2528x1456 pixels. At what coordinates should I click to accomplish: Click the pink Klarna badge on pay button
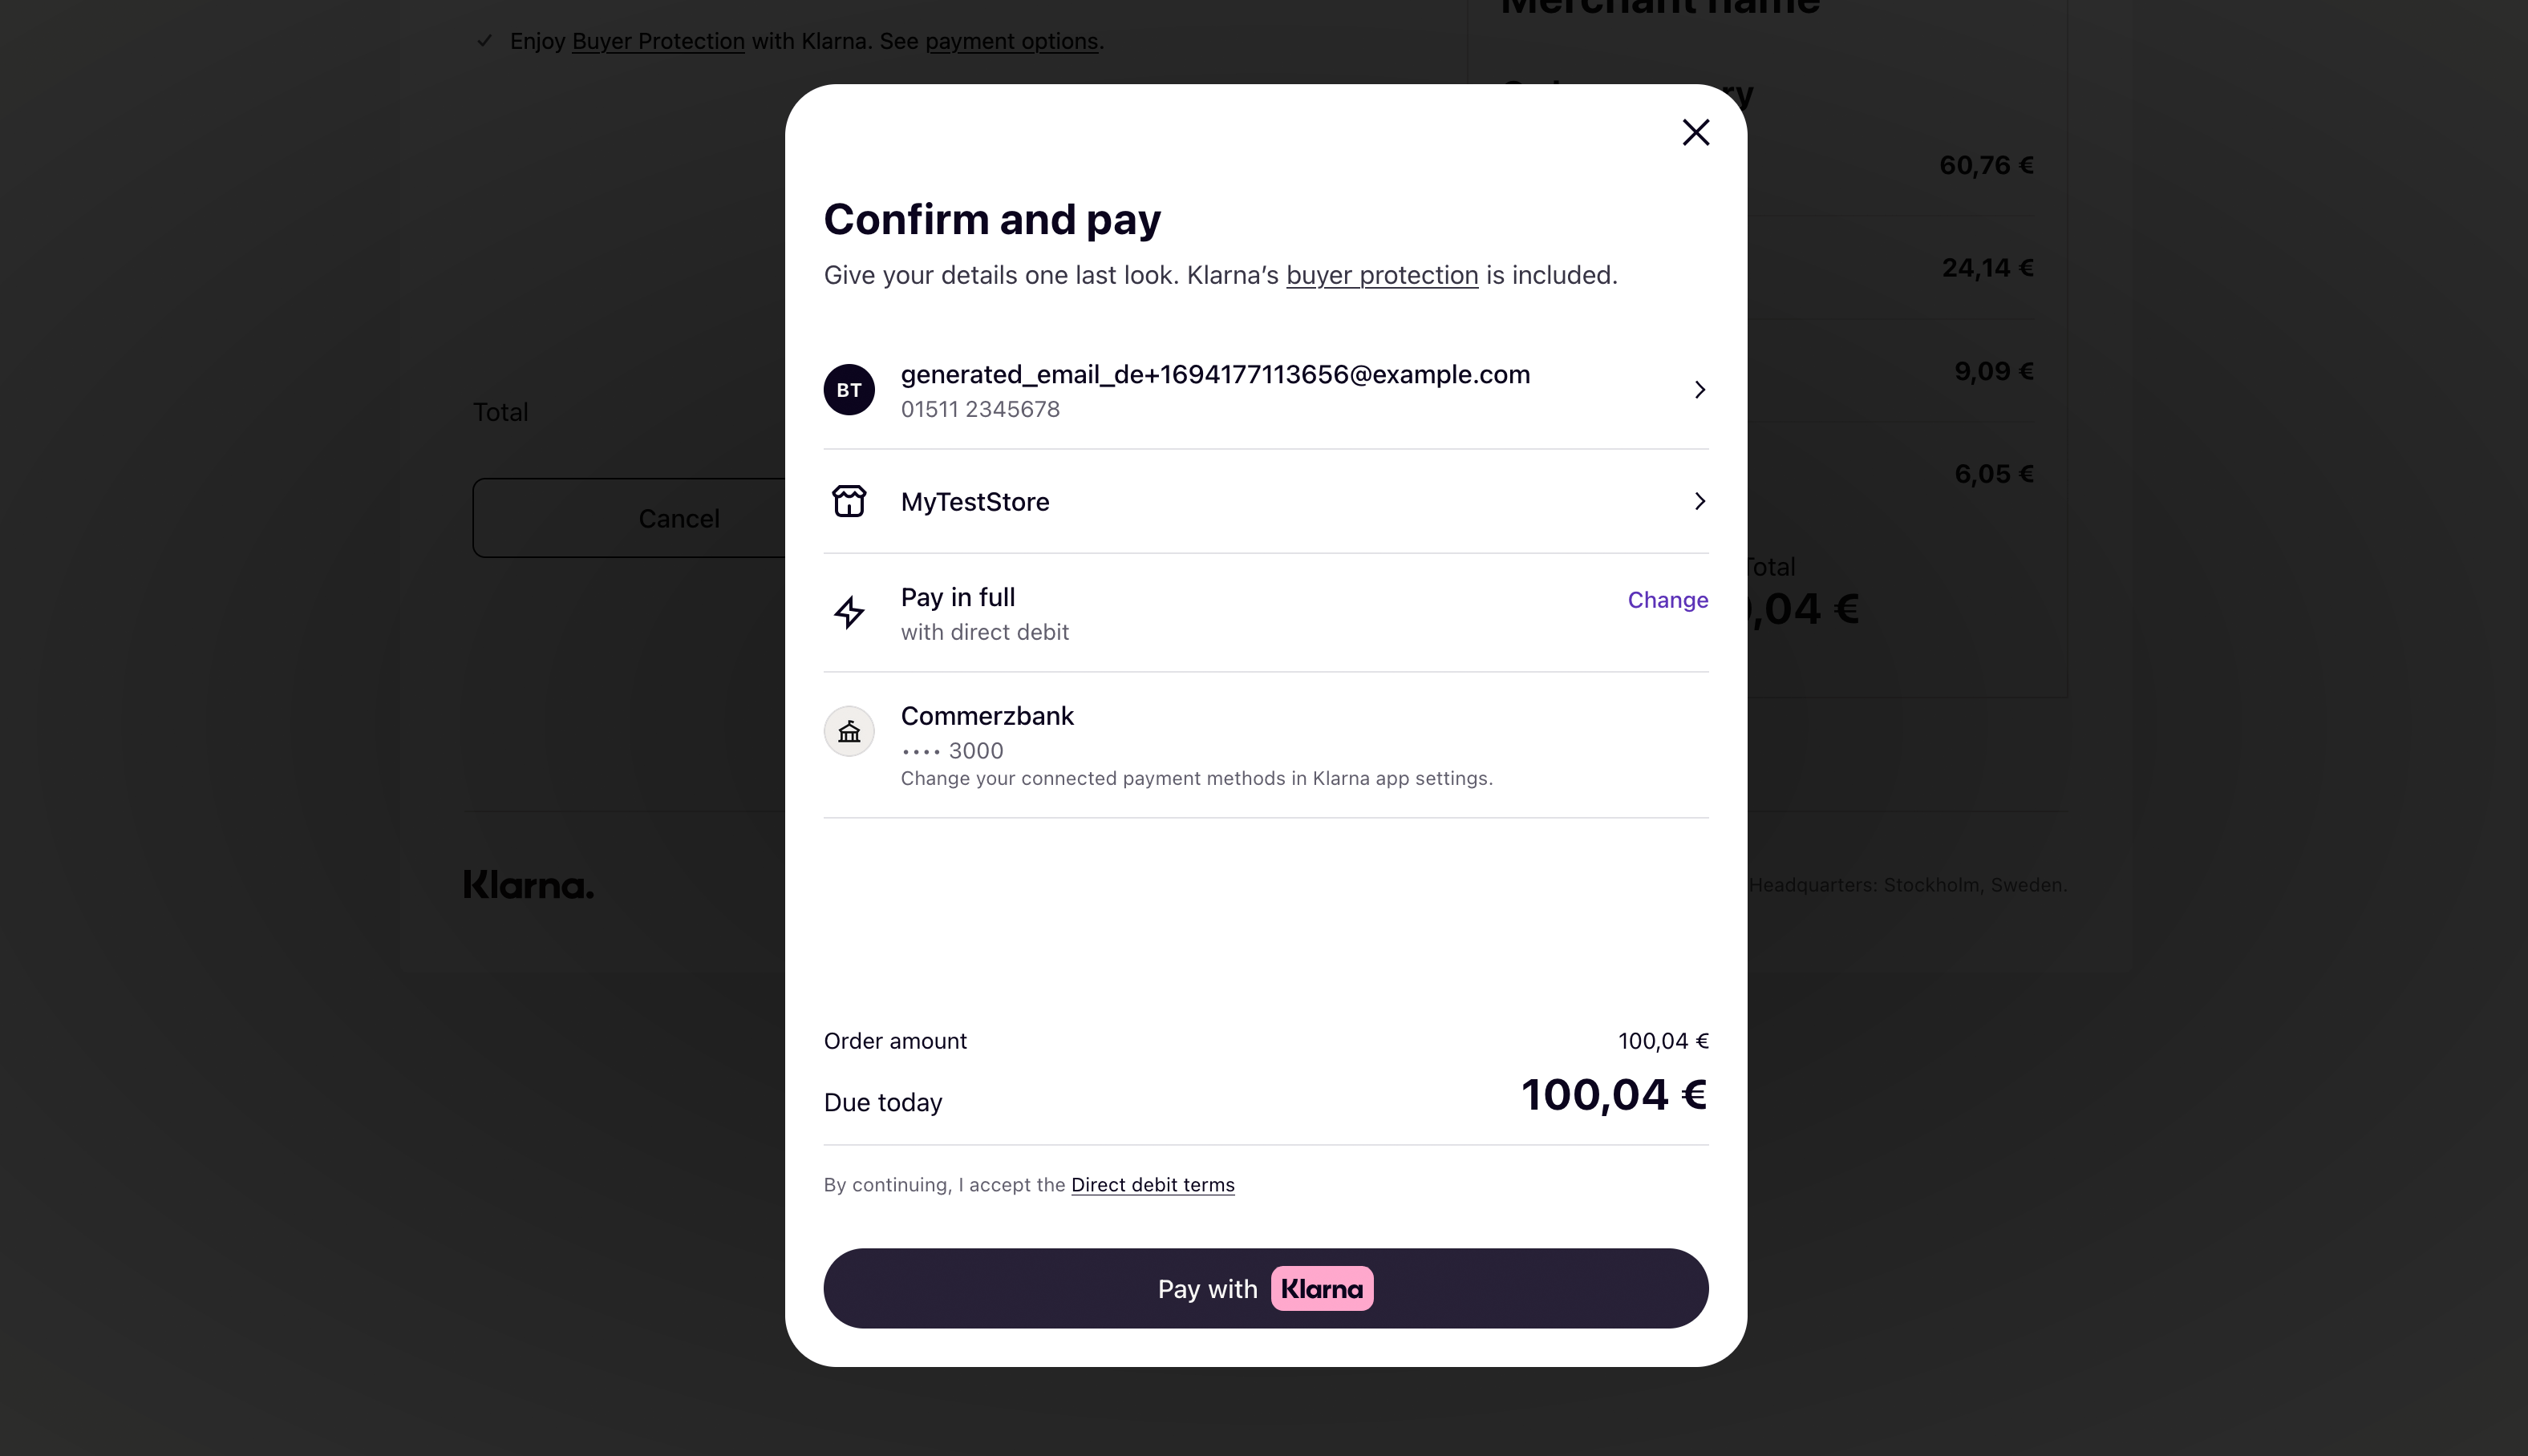(x=1322, y=1289)
